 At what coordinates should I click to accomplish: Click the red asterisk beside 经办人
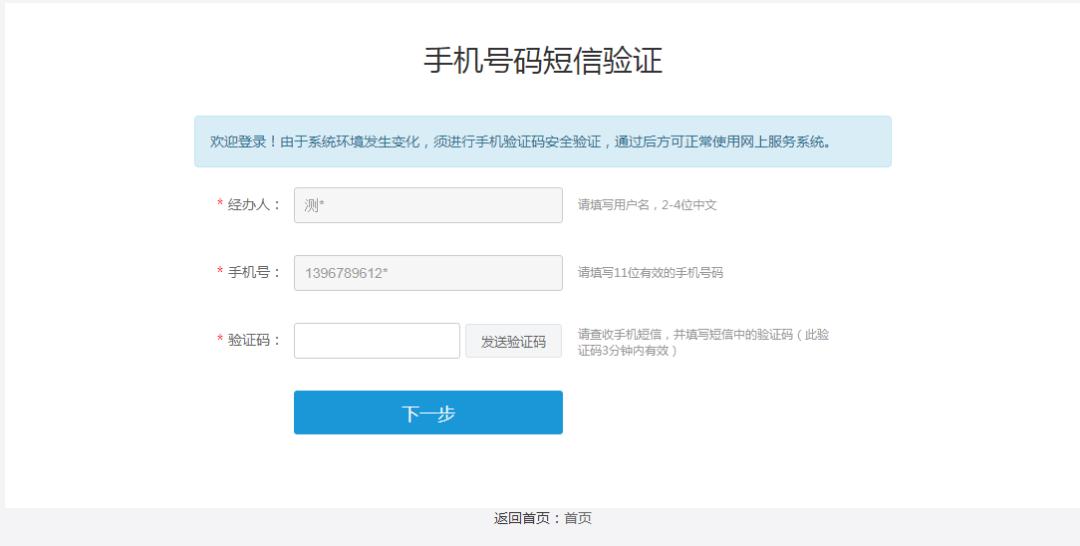[220, 205]
